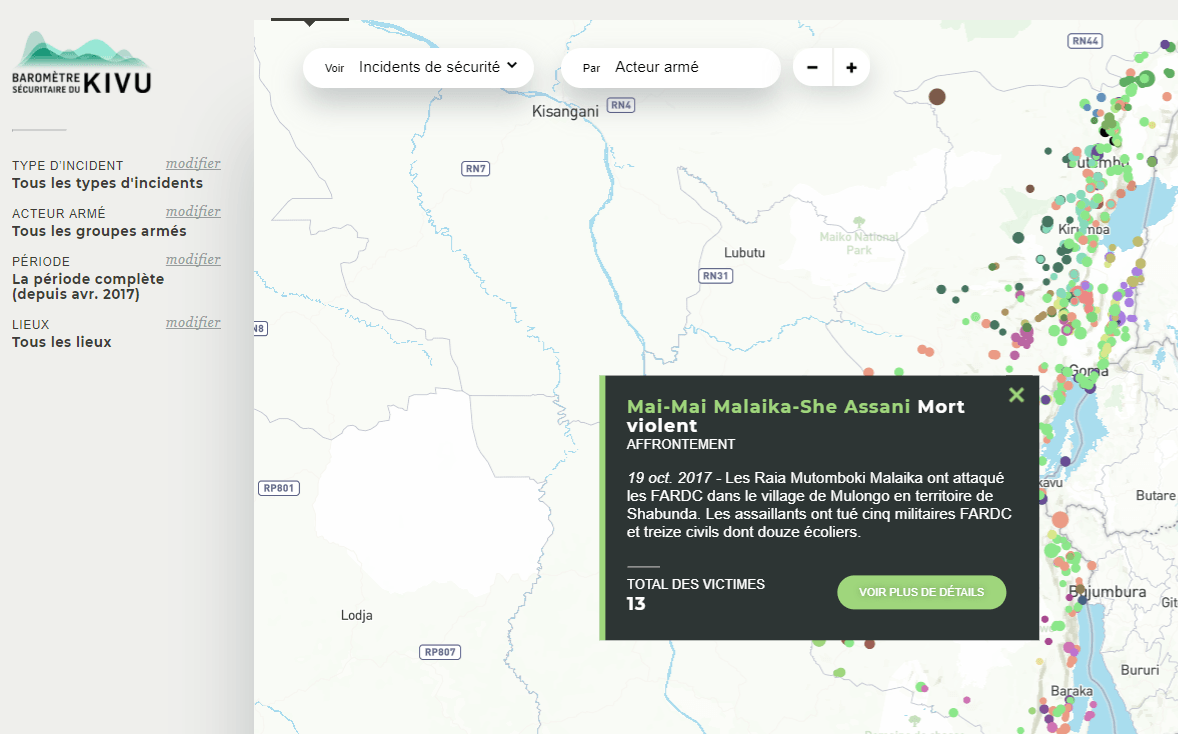This screenshot has width=1178, height=734.
Task: Click the RN31 road shield near Lubutu
Action: [715, 275]
